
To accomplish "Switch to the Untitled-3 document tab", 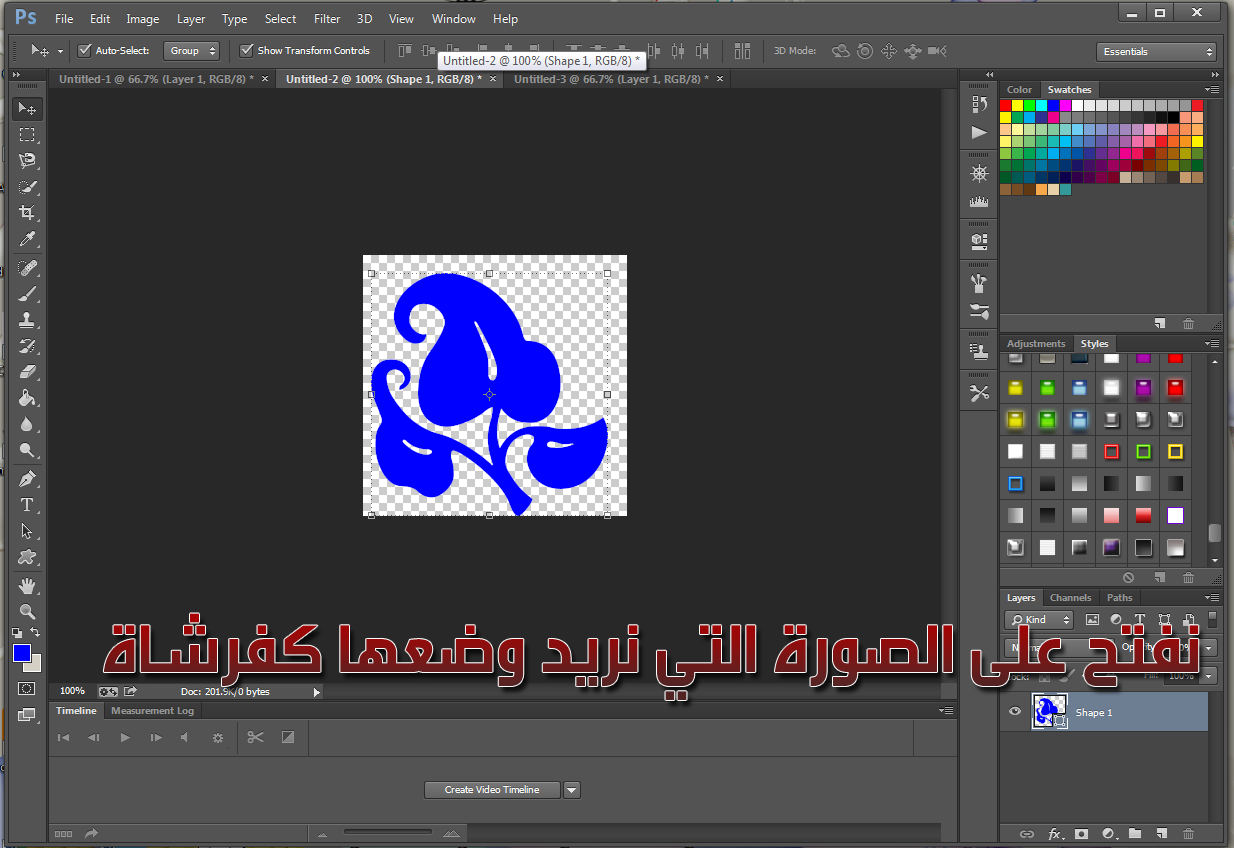I will pos(611,79).
